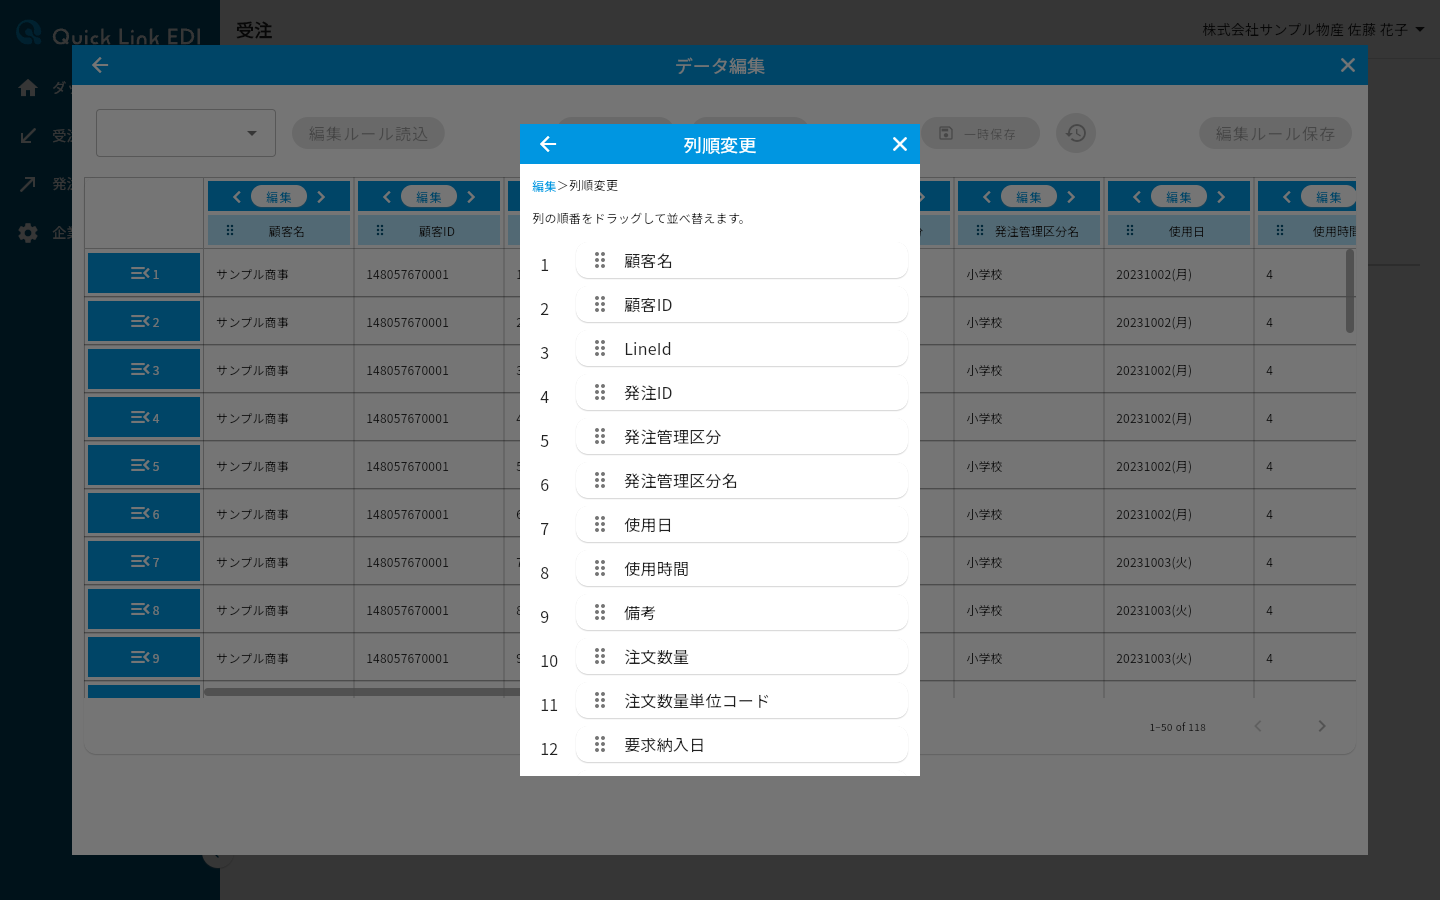Open row 5 menu button
Image resolution: width=1440 pixels, height=900 pixels.
(x=144, y=465)
